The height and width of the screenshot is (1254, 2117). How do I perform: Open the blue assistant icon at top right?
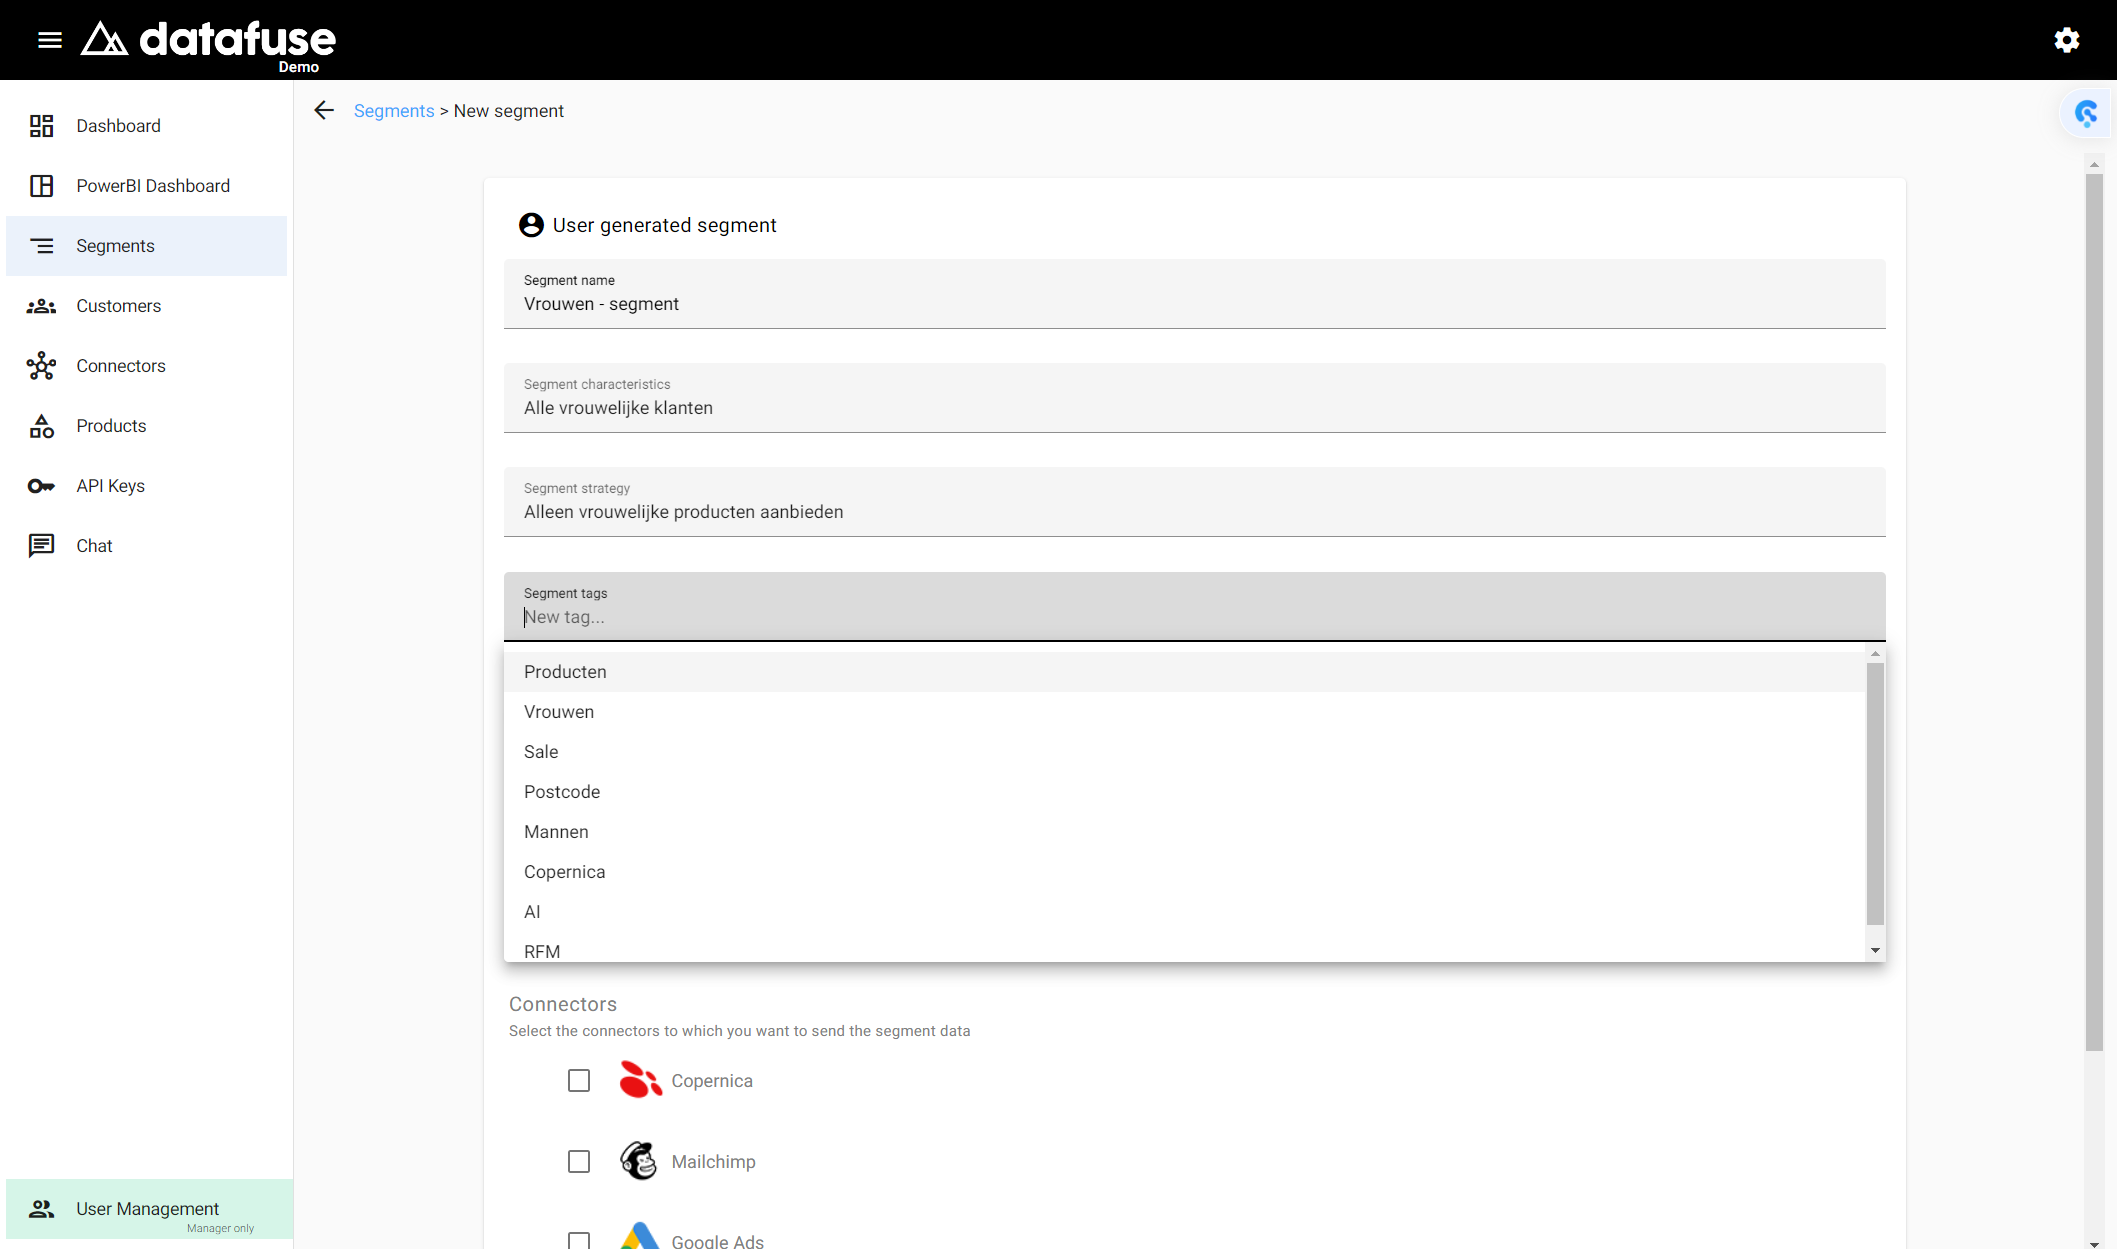2086,113
